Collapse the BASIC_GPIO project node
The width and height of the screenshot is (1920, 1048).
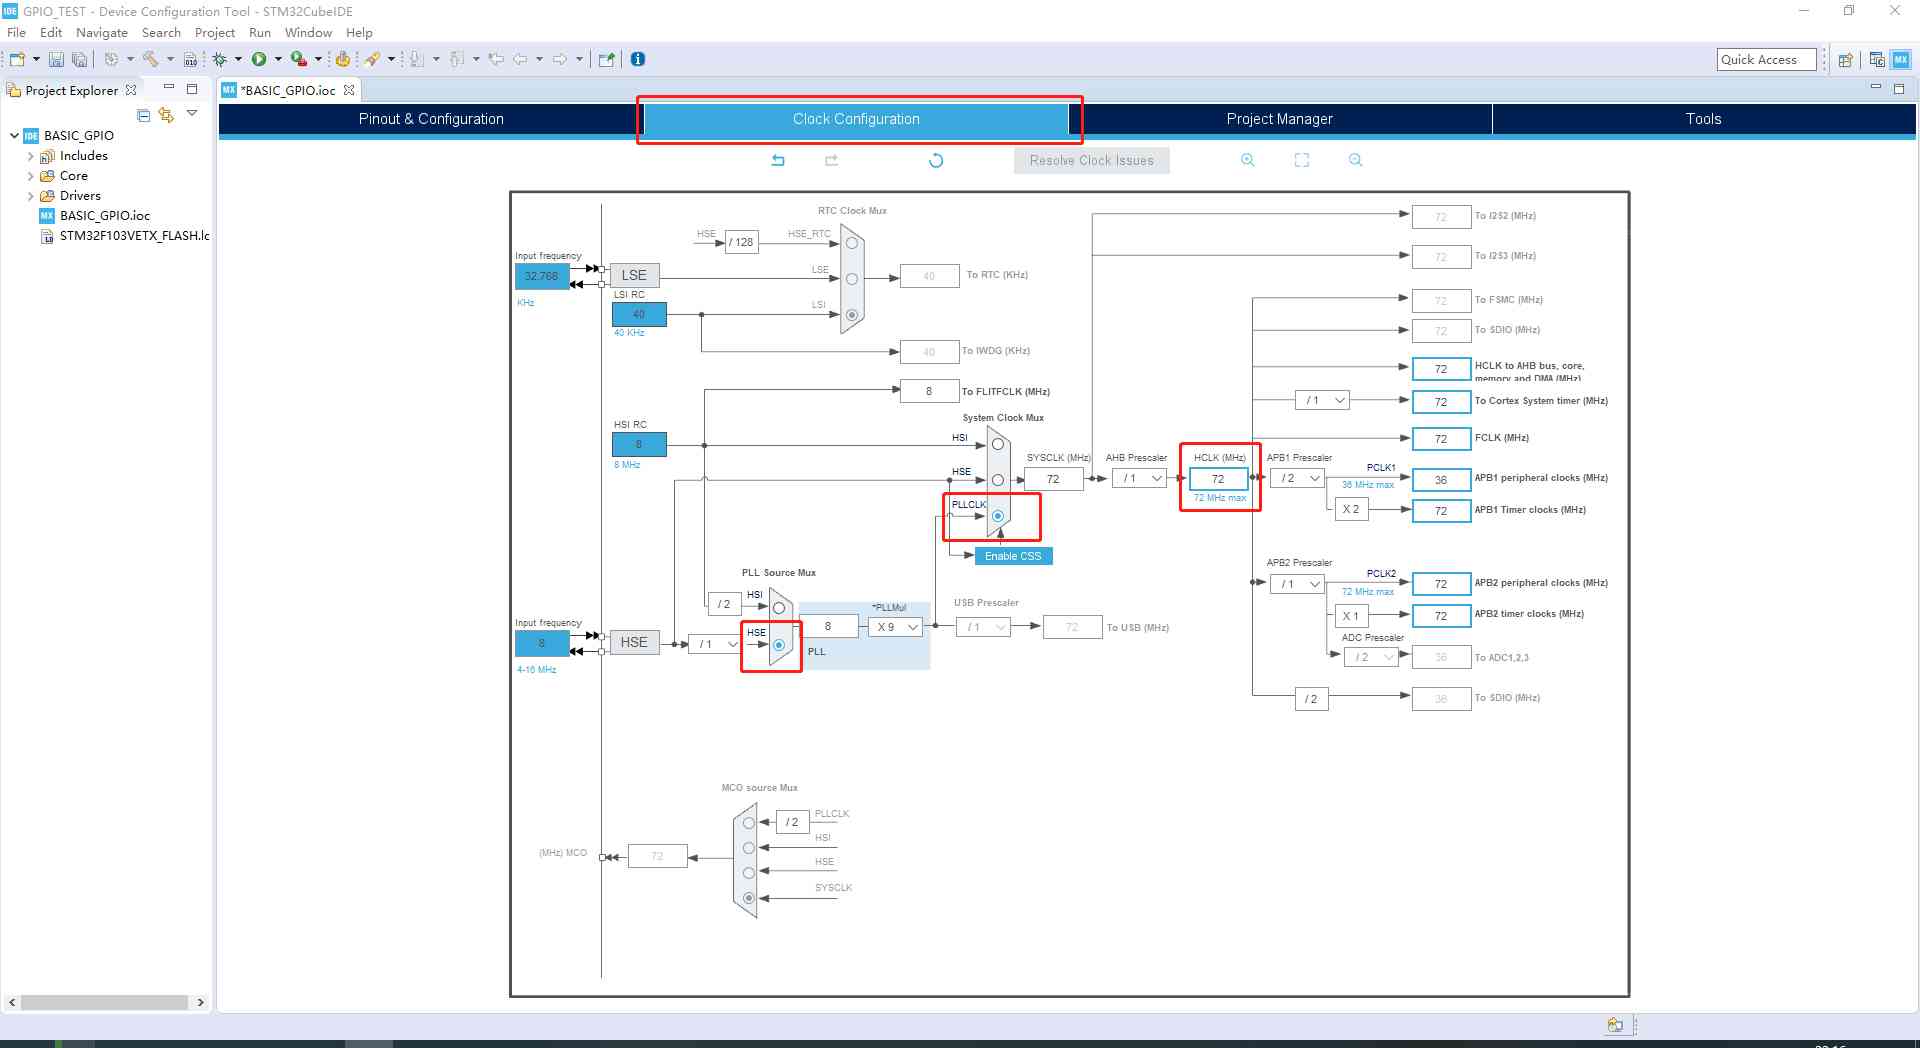click(14, 136)
